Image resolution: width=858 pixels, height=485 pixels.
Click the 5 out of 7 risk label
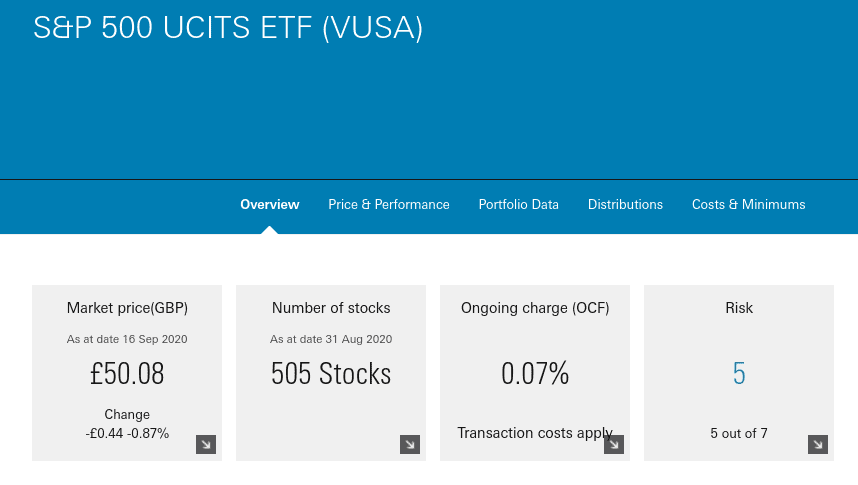pos(739,434)
